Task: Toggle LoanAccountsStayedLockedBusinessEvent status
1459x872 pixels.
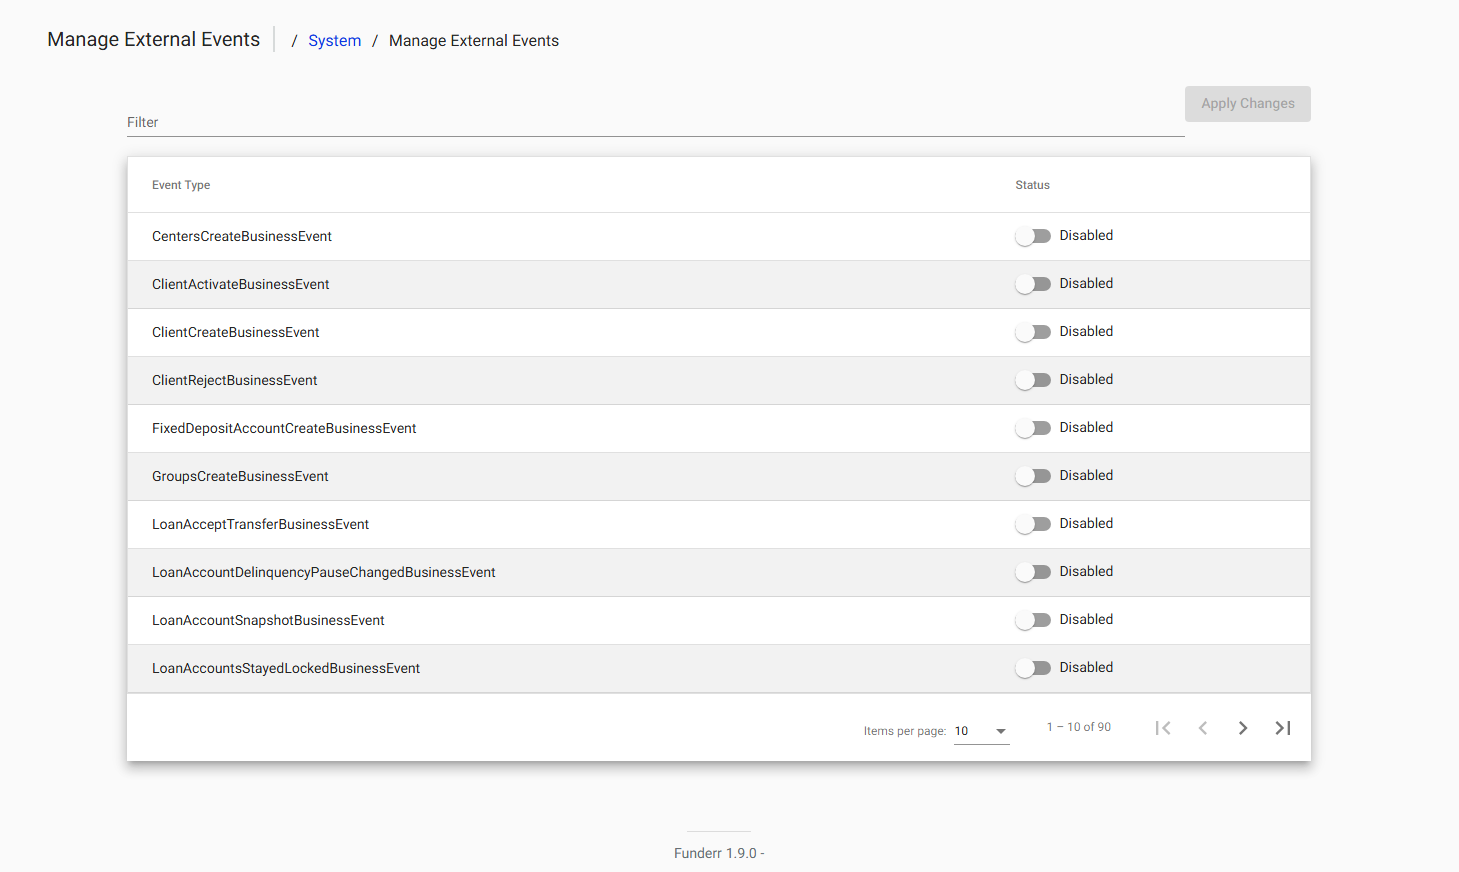Action: pyautogui.click(x=1034, y=667)
